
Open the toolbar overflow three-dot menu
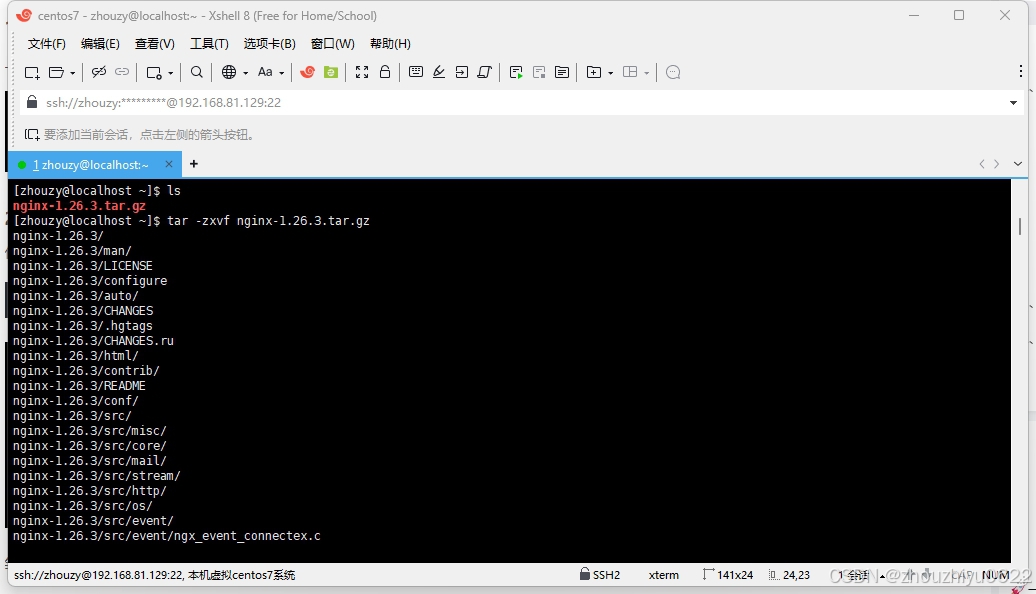[1021, 71]
